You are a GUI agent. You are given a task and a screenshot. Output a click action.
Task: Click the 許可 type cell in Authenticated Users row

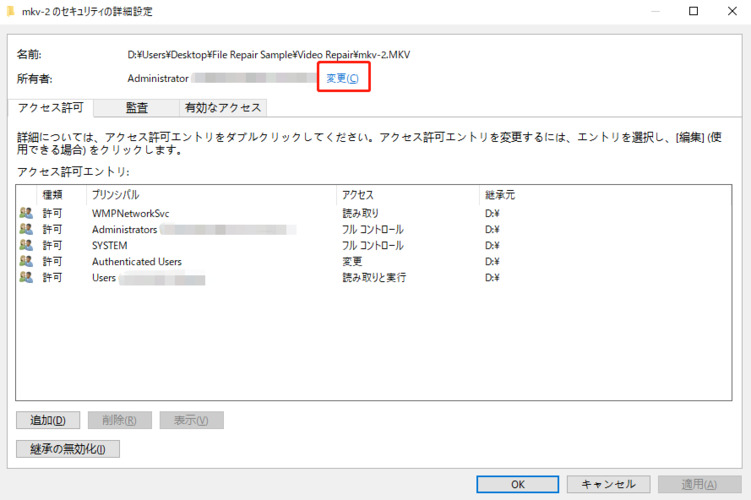(52, 261)
